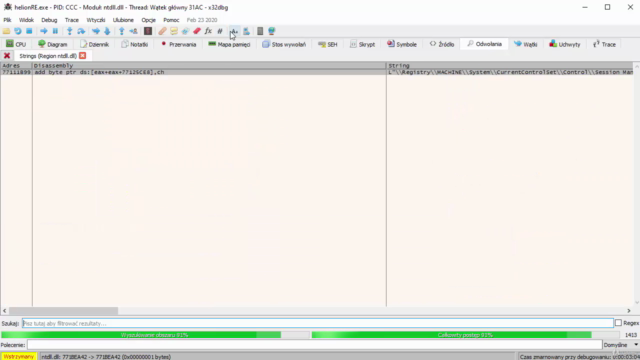Screen dimensions: 640x360
Task: Click the Open file folder icon
Action: pyautogui.click(x=6, y=31)
